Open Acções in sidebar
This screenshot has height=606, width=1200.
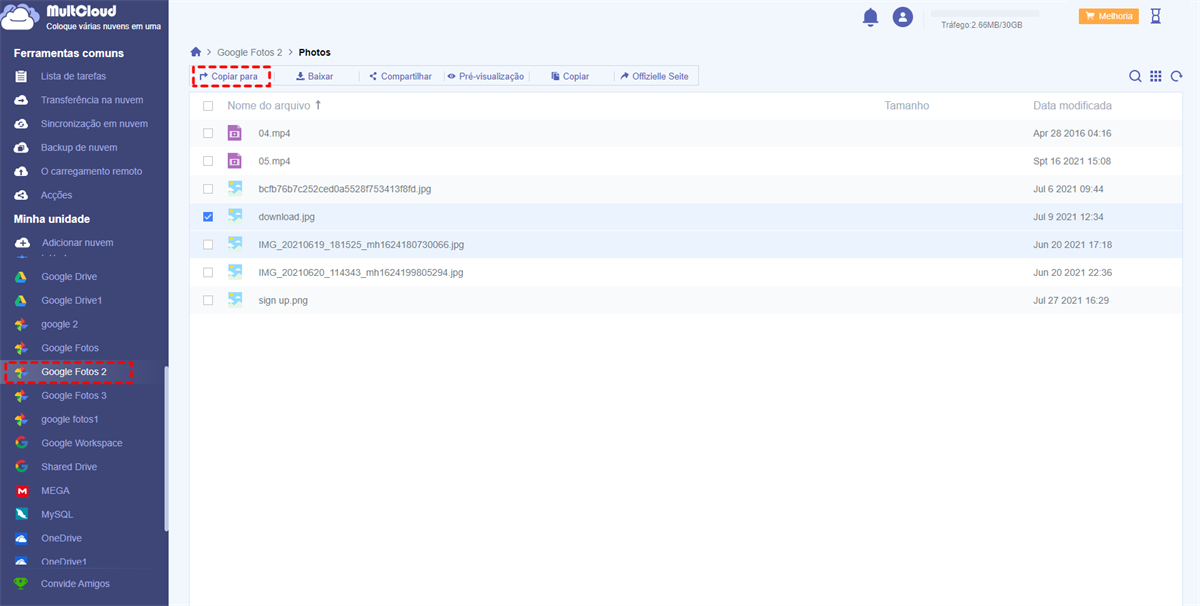pos(56,195)
